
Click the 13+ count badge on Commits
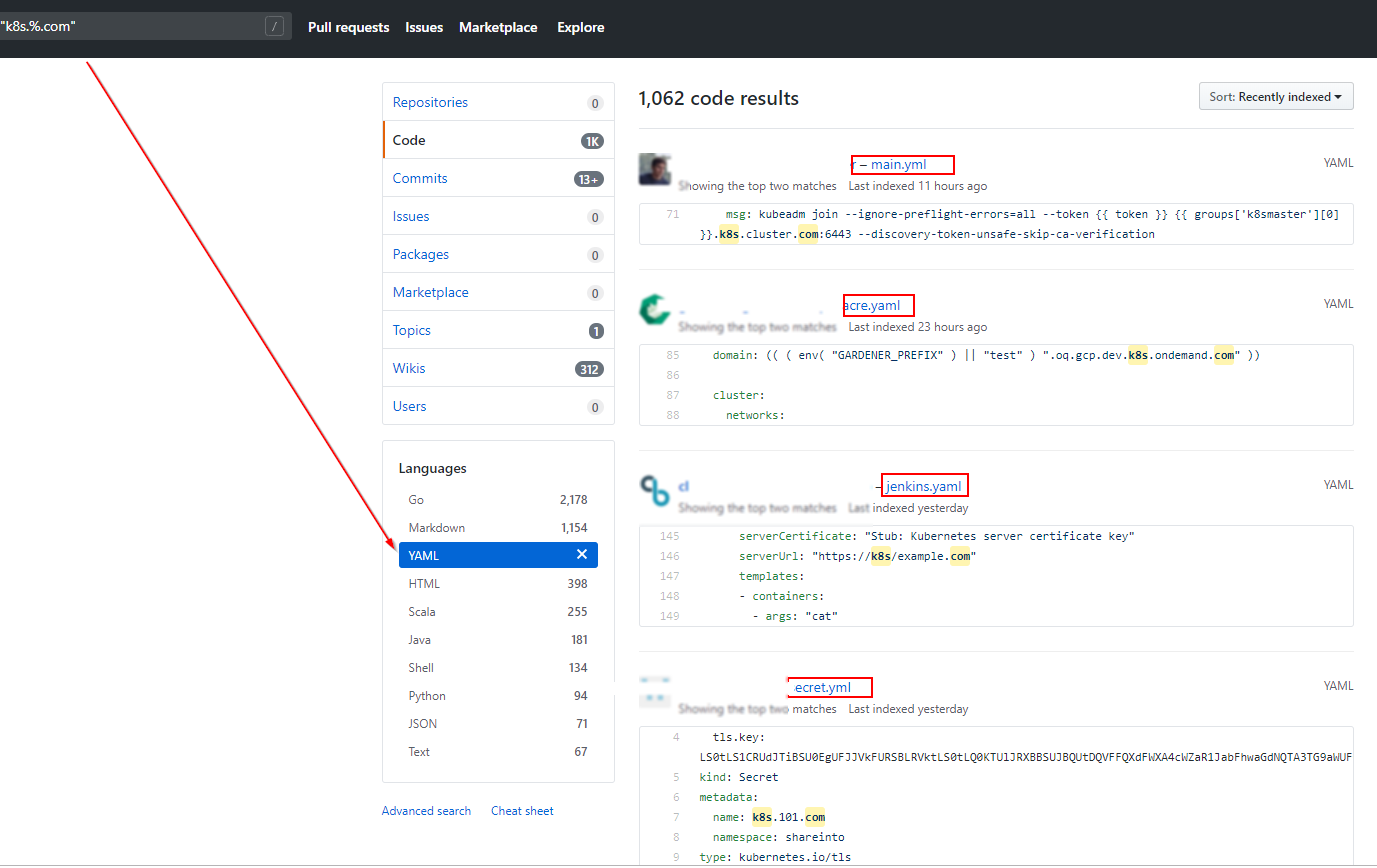point(589,179)
